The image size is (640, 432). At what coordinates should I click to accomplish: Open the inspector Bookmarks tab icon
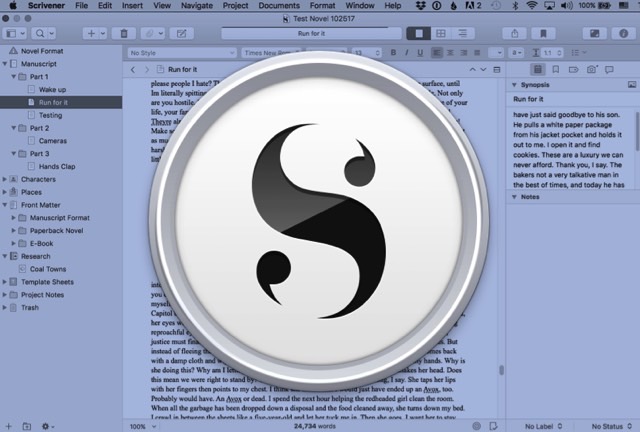point(556,69)
